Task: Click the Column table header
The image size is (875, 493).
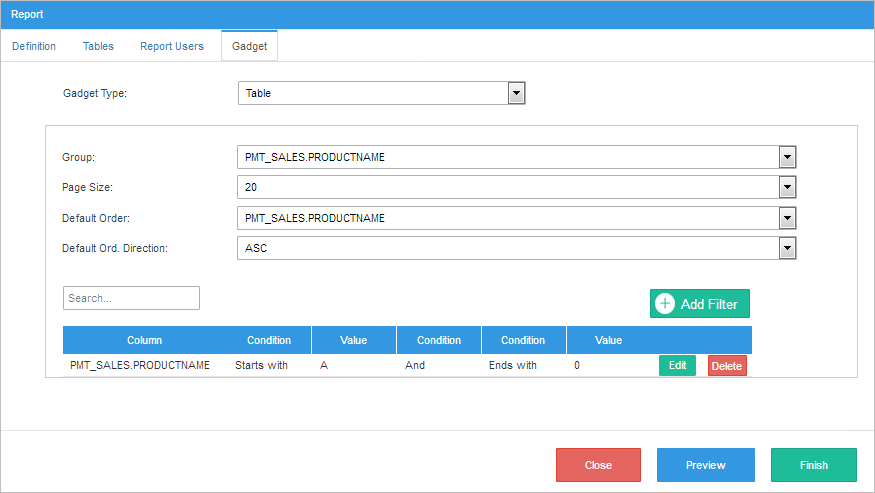Action: [144, 340]
